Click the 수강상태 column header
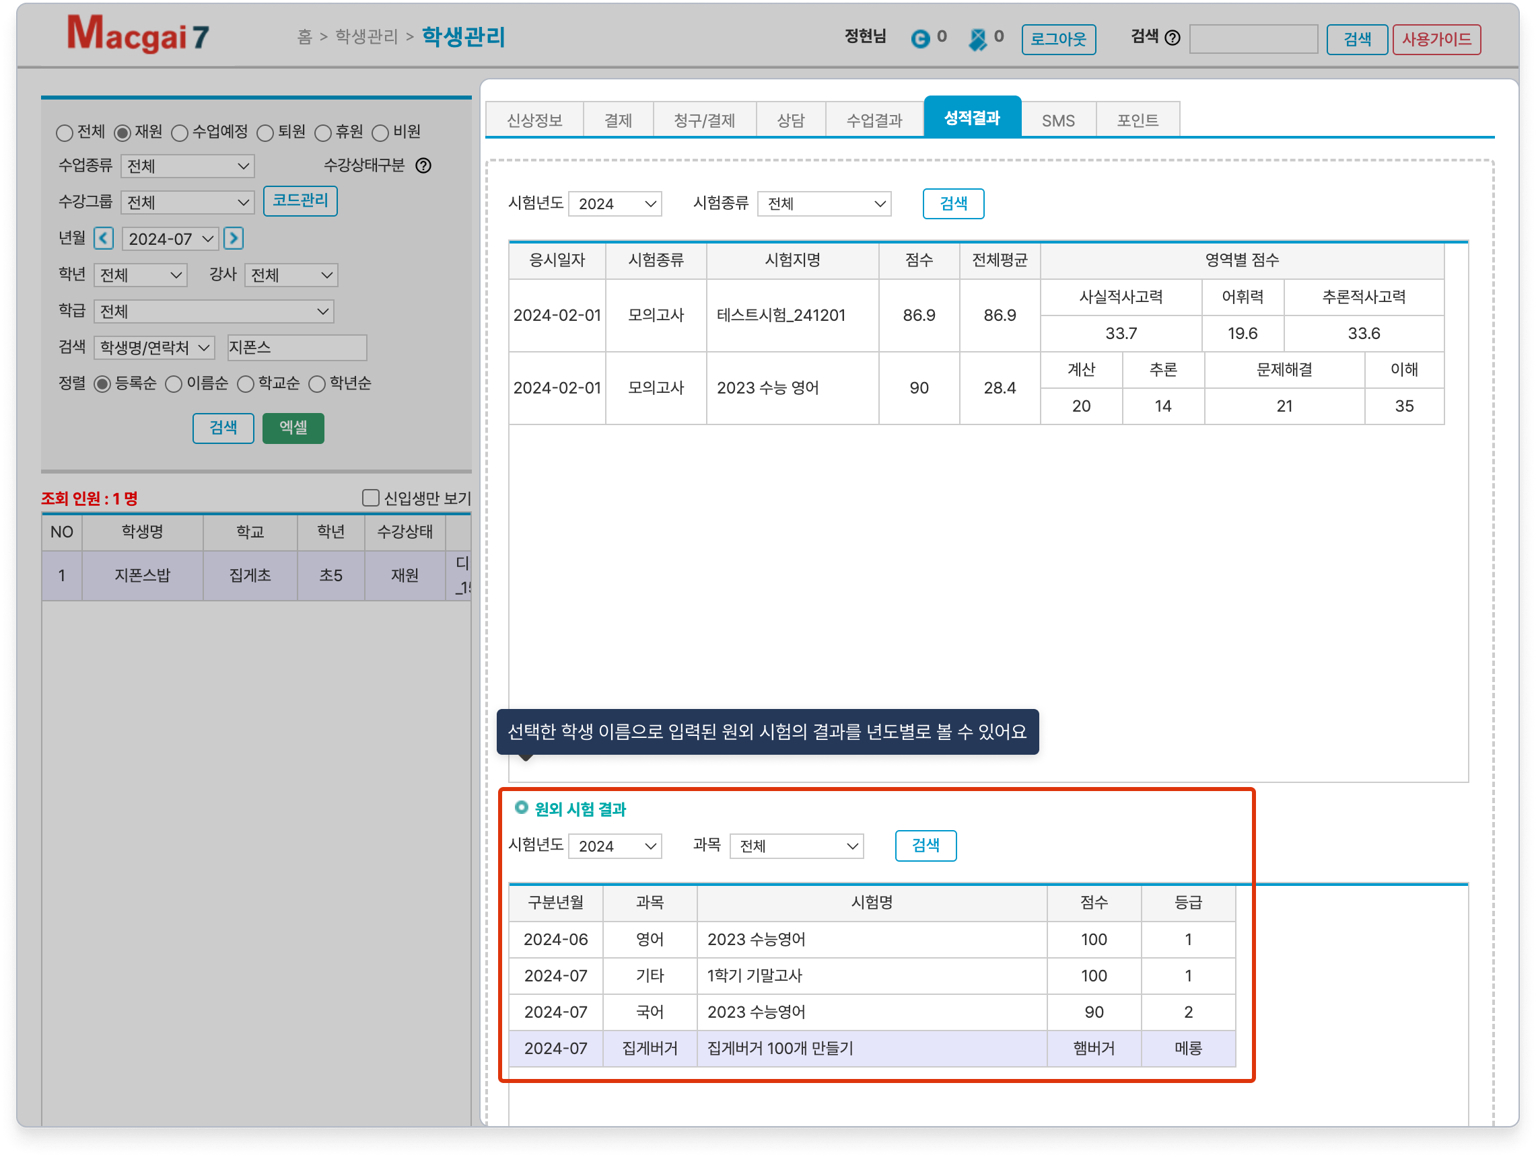The height and width of the screenshot is (1157, 1536). pos(405,532)
